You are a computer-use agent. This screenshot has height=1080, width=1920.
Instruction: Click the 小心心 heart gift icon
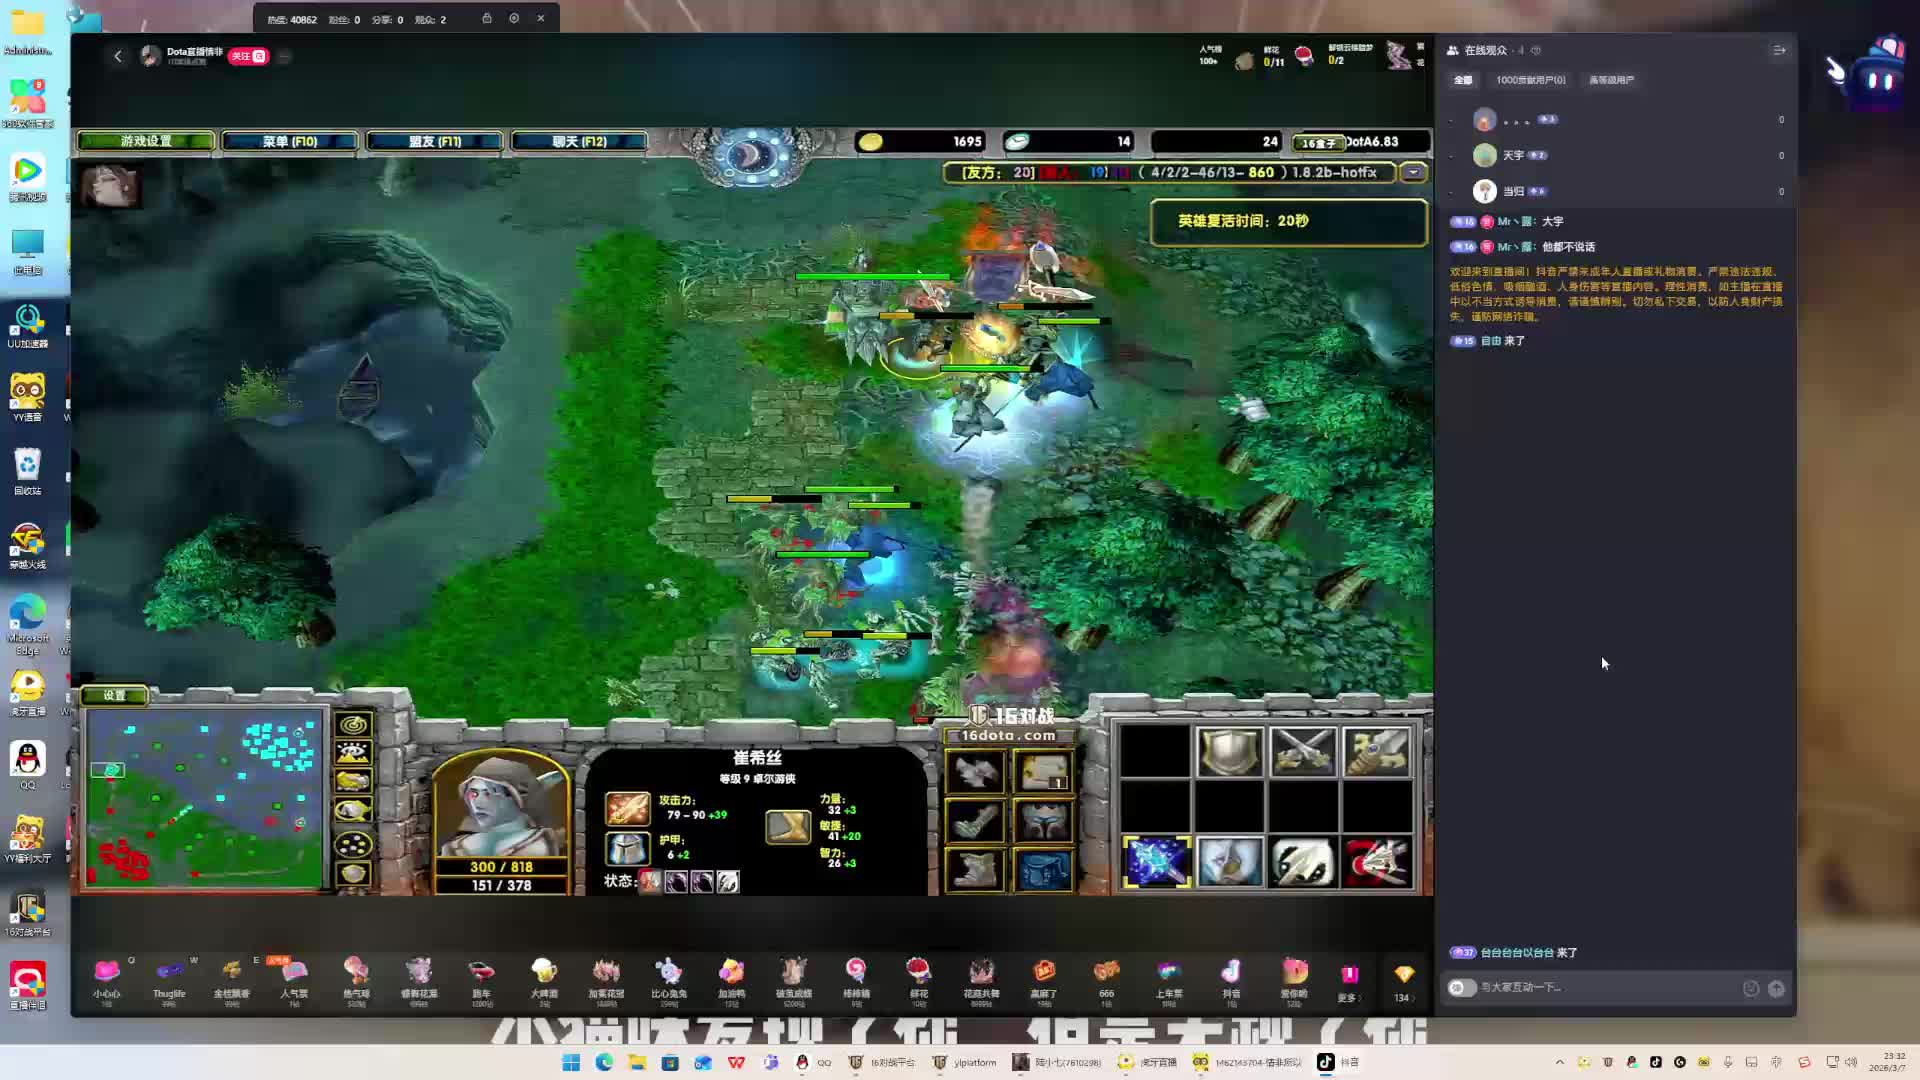tap(106, 972)
